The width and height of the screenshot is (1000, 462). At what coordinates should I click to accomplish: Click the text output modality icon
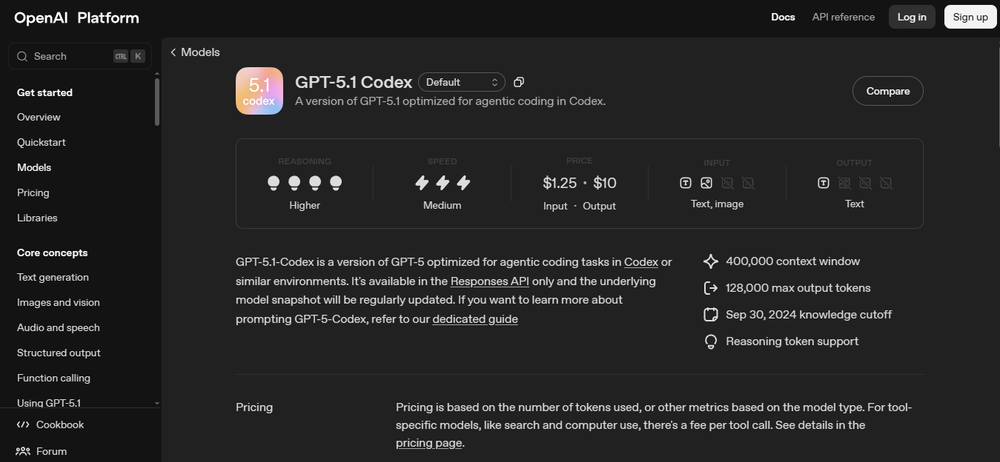pos(823,183)
